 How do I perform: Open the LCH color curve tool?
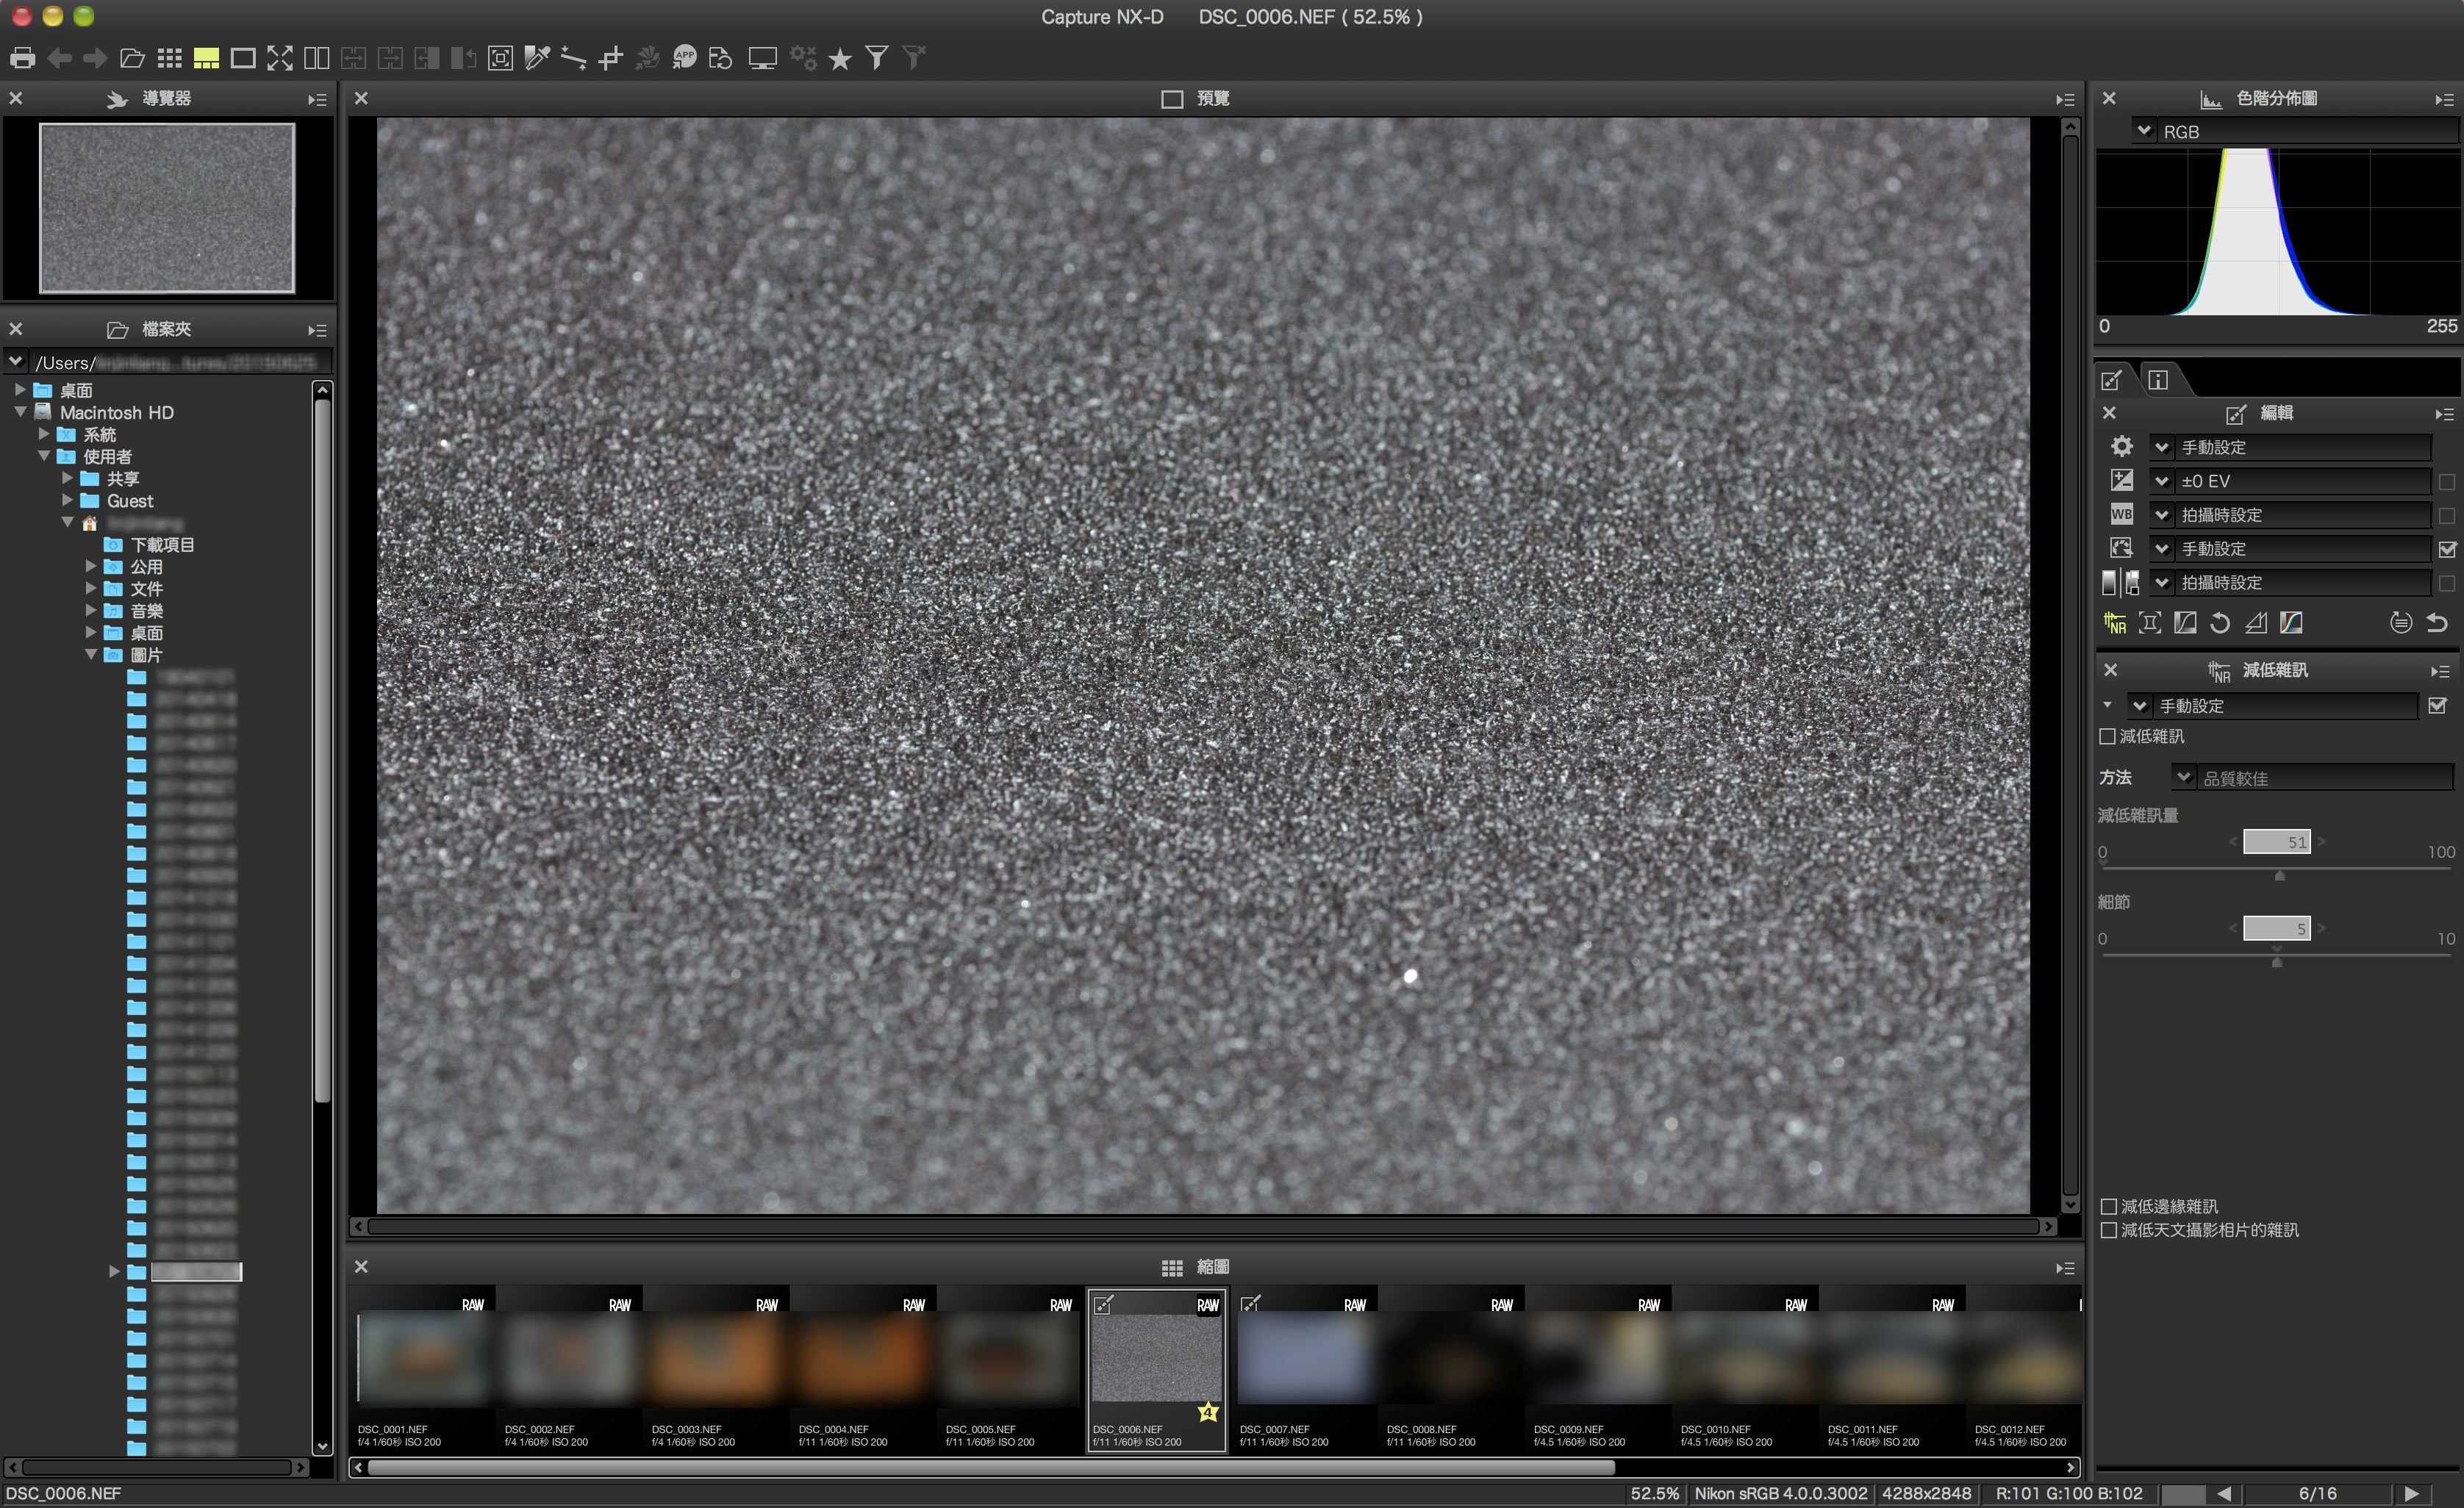coord(2291,623)
